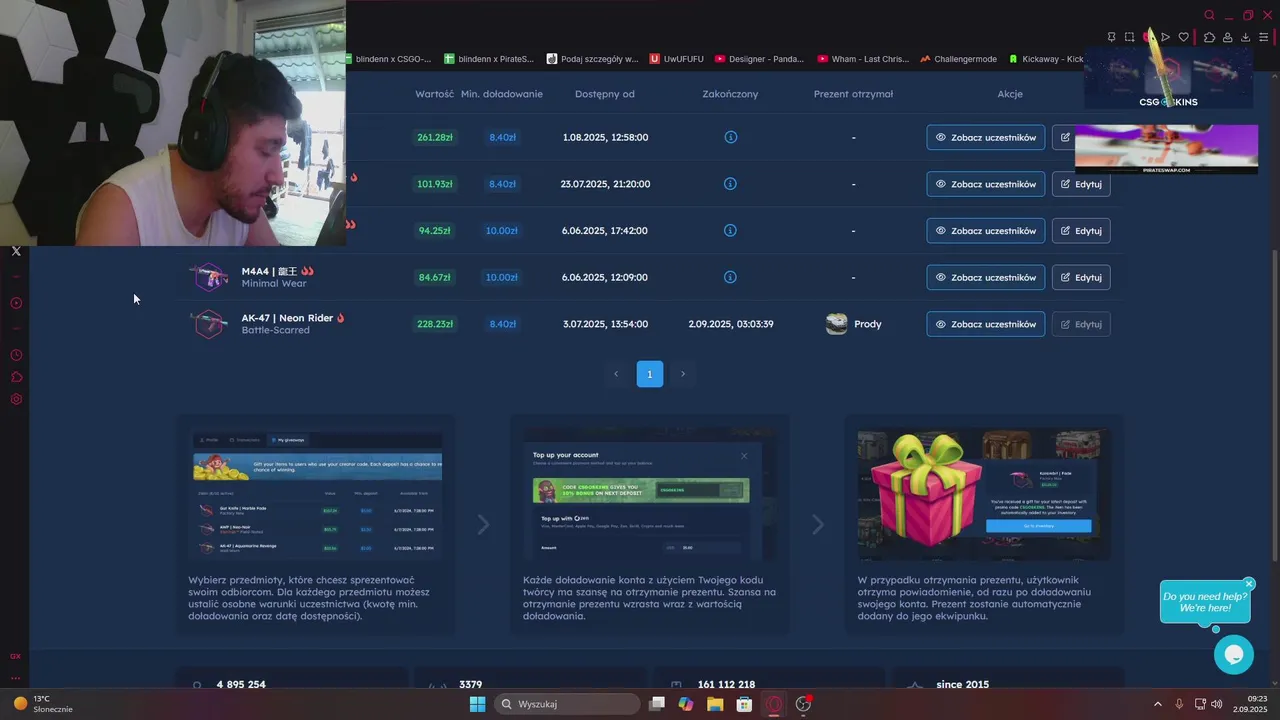The width and height of the screenshot is (1280, 720).
Task: Open 'Designer - Panda...' bookmark
Action: click(759, 59)
